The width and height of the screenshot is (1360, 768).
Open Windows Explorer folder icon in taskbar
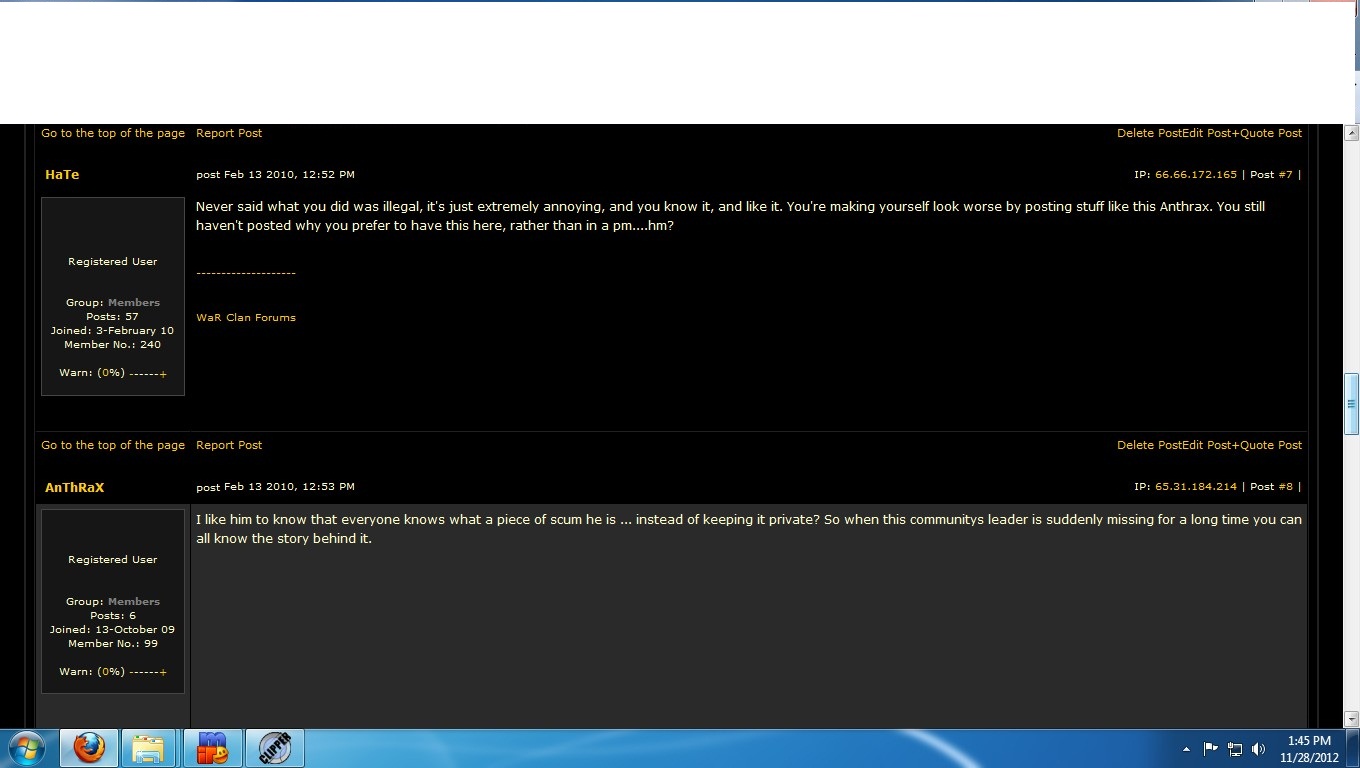click(149, 748)
